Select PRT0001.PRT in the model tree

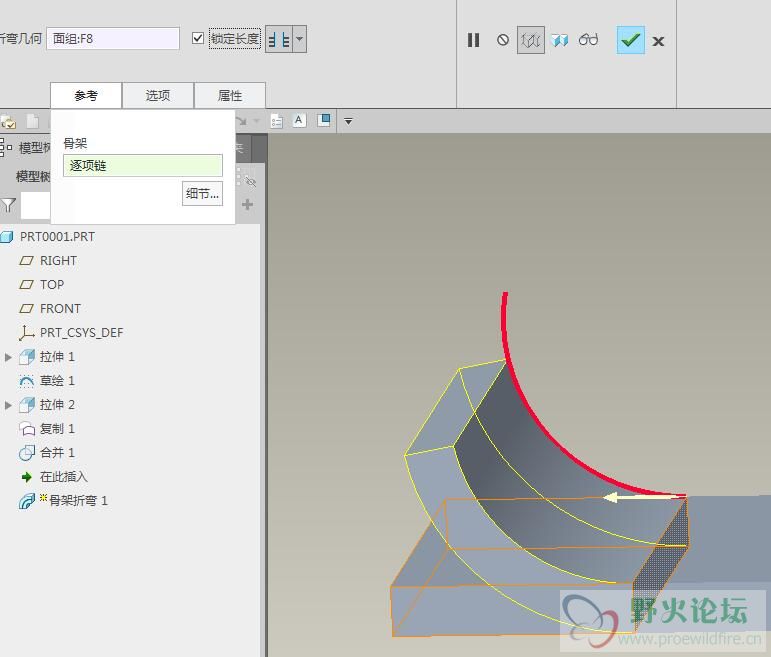tap(57, 237)
